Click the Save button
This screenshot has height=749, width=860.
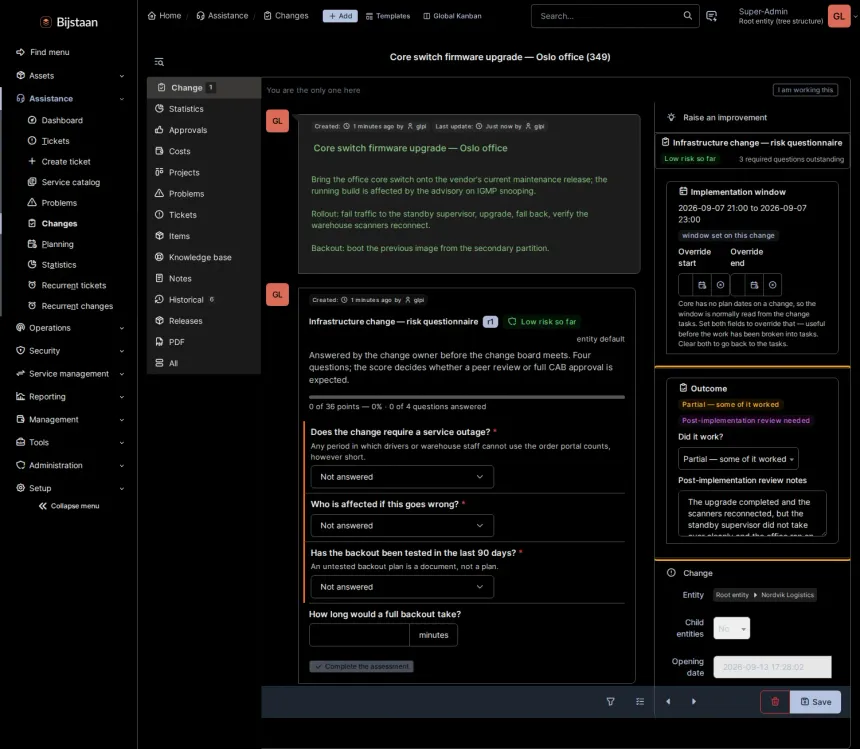(x=816, y=702)
